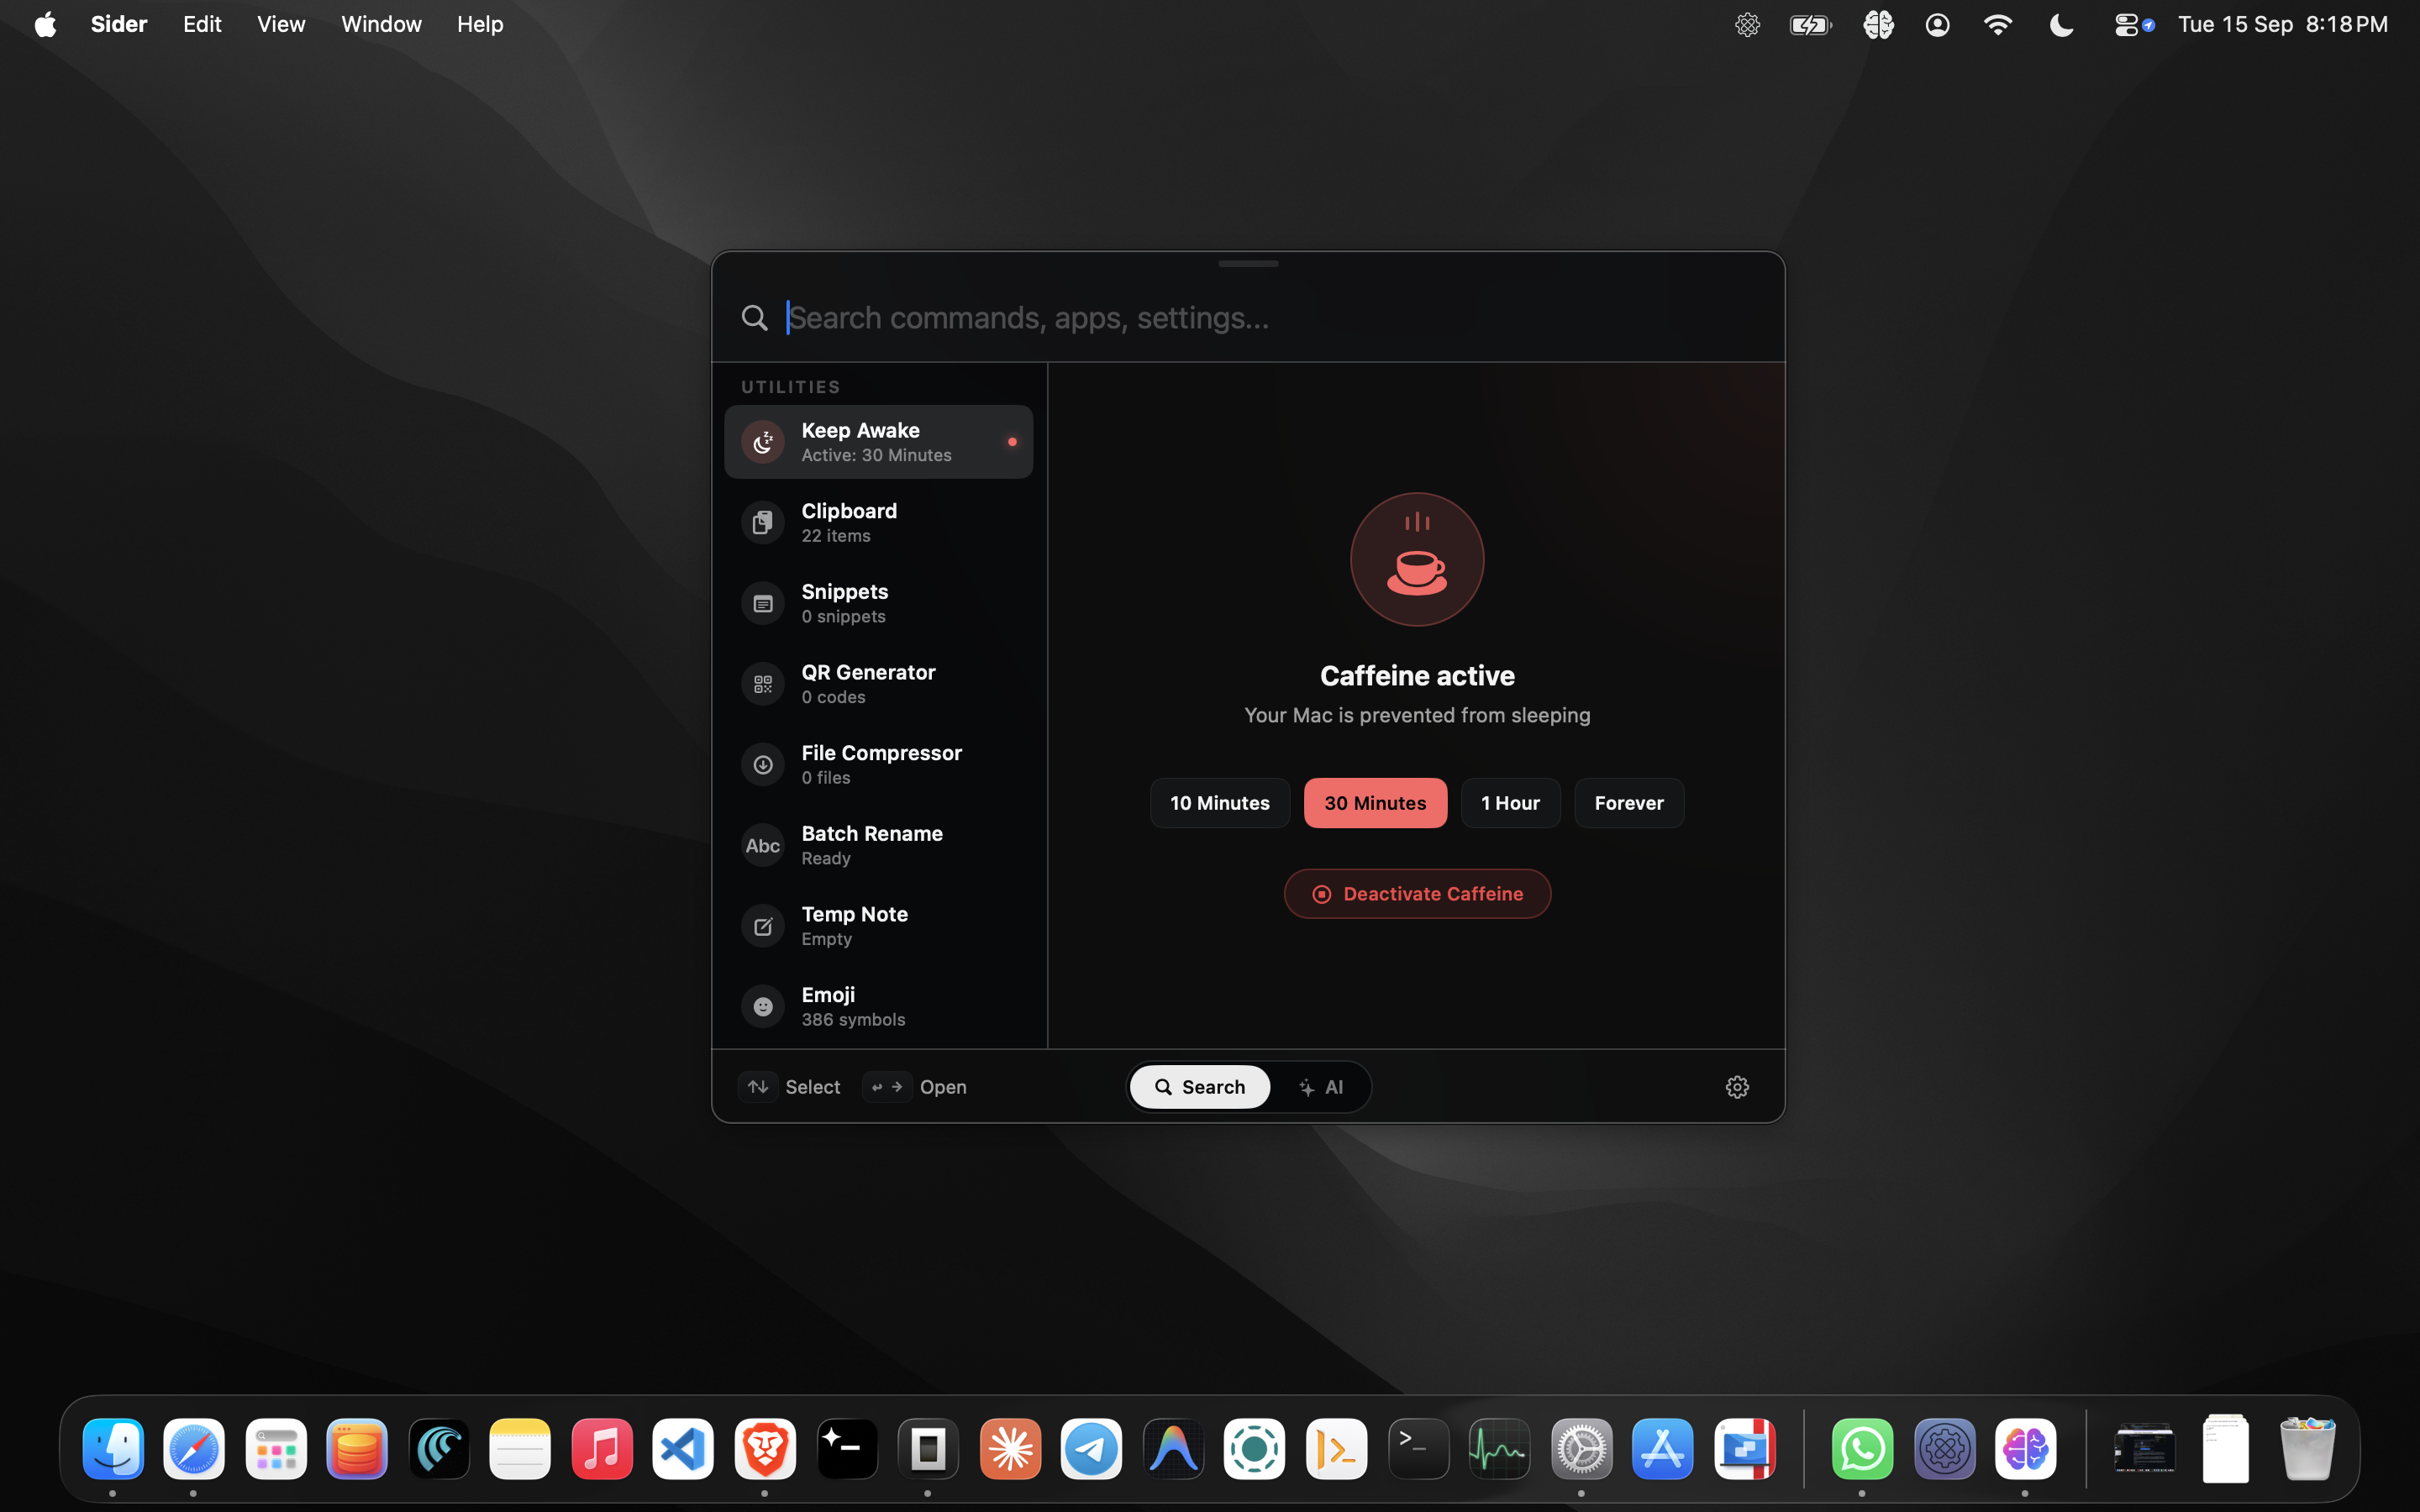Switch to the AI mode tab
This screenshot has height=1512, width=2420.
point(1321,1087)
